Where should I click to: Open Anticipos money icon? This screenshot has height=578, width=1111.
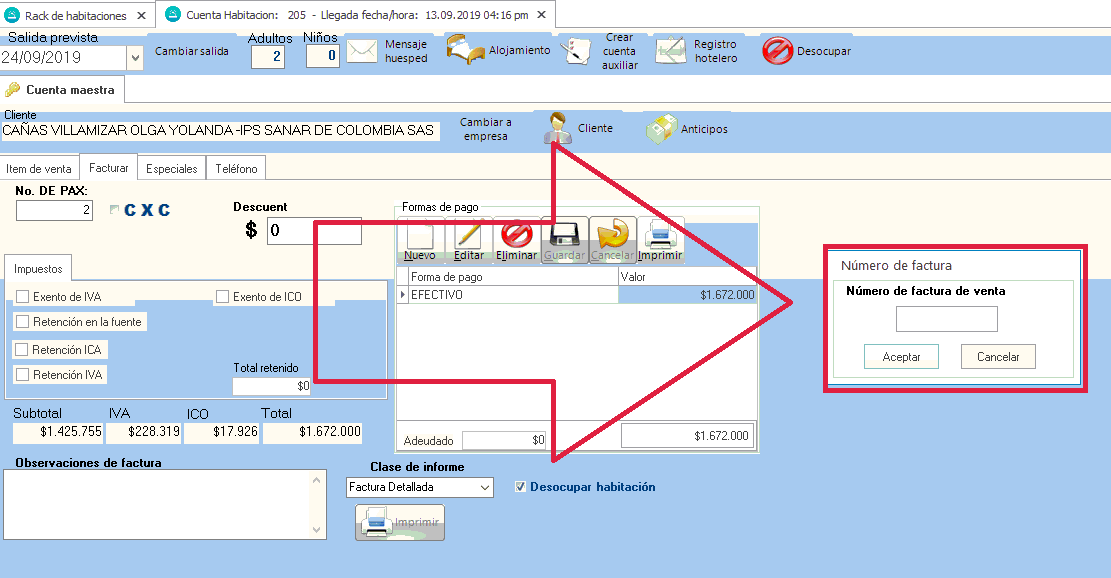click(x=659, y=129)
